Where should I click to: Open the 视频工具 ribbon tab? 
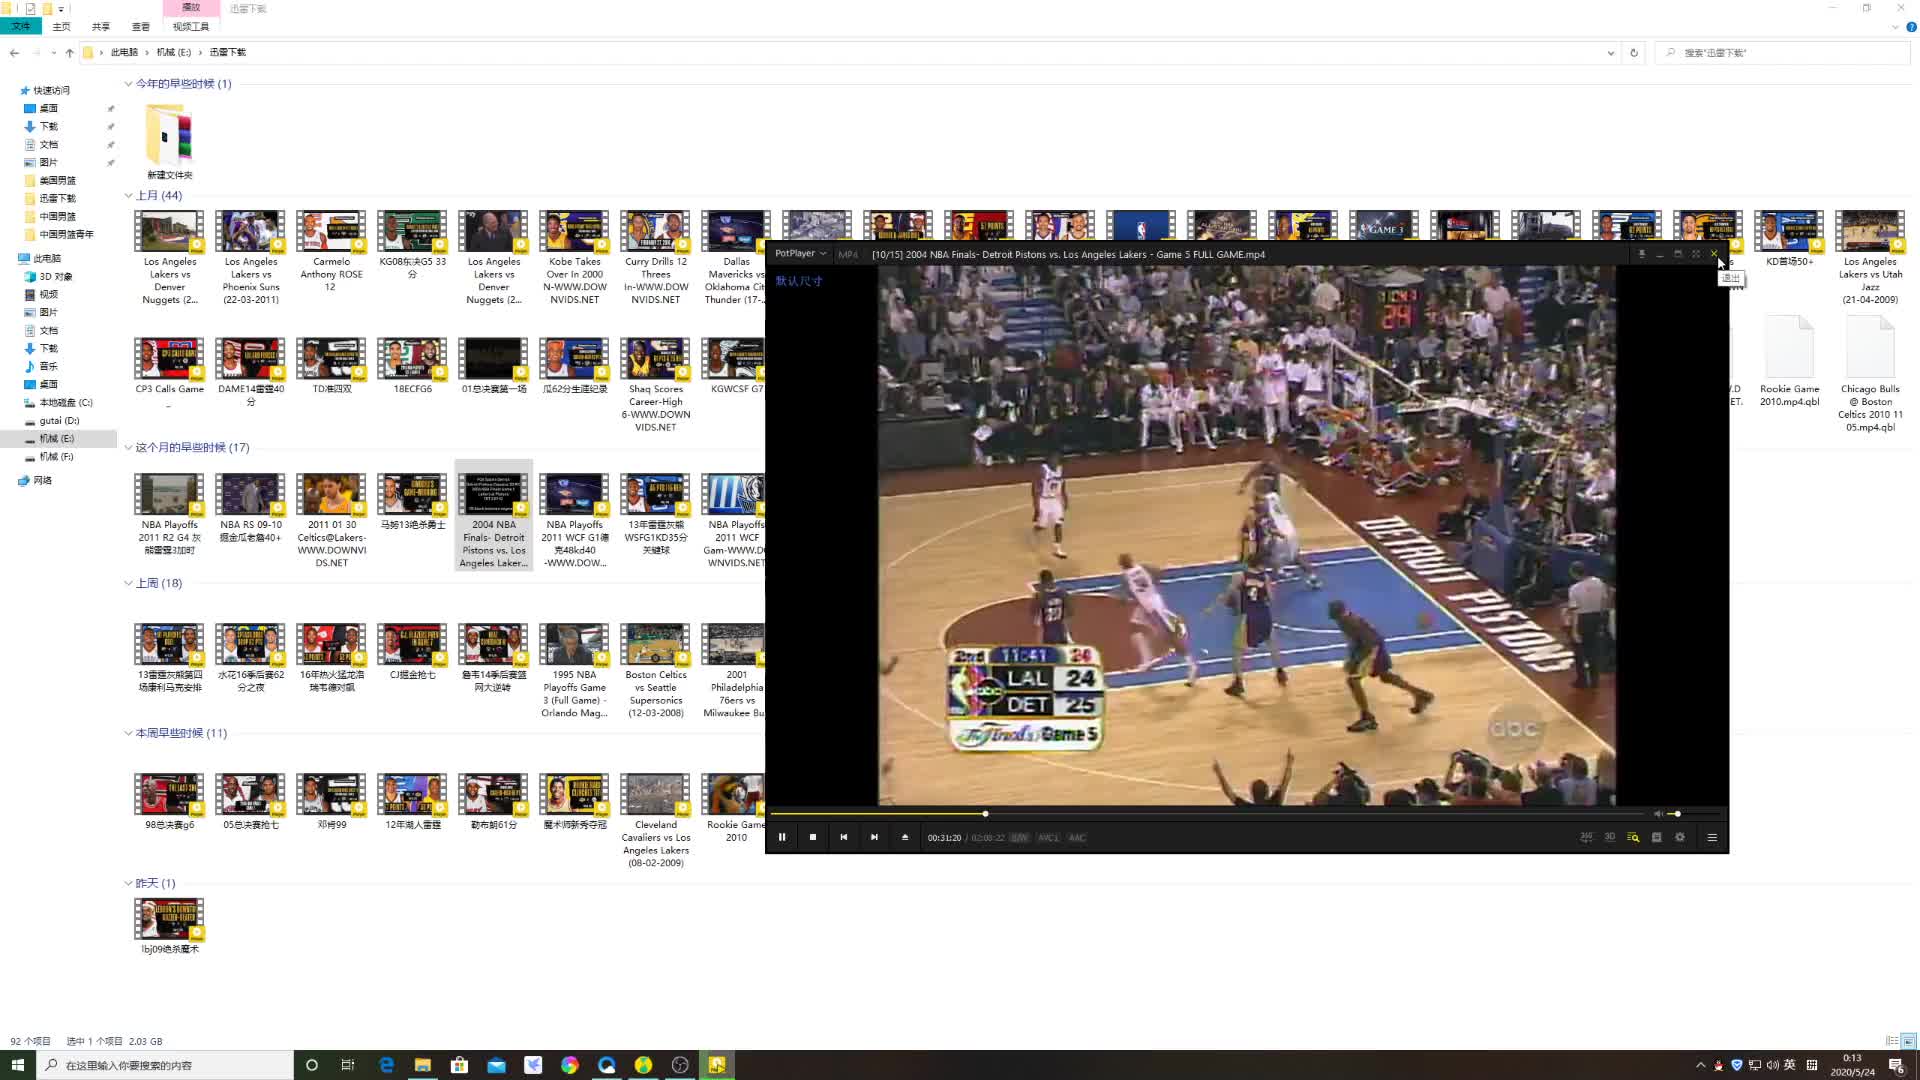(x=191, y=27)
